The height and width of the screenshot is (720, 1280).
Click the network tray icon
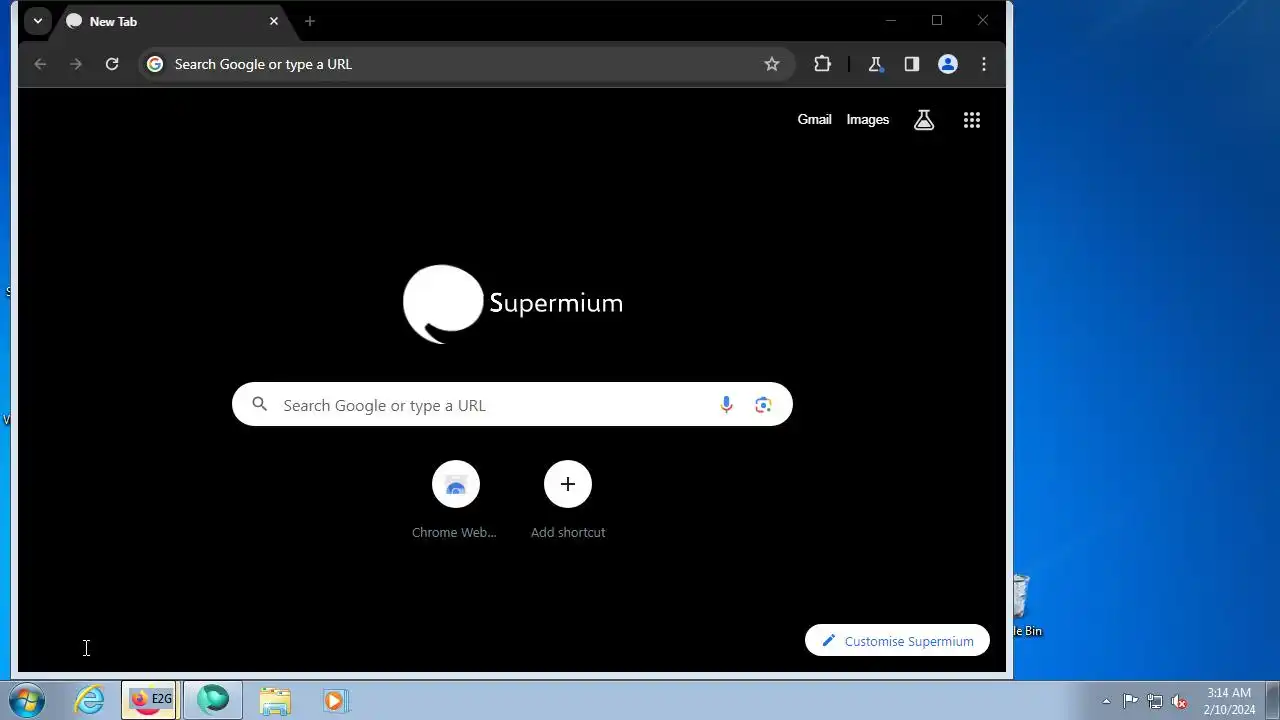click(x=1155, y=701)
